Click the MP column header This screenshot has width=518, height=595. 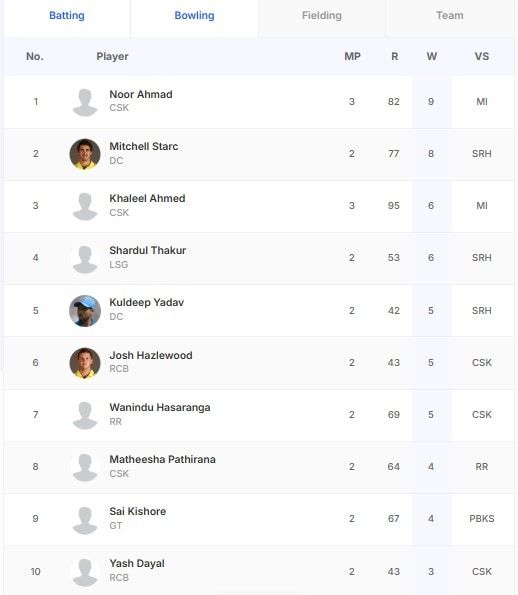click(352, 57)
